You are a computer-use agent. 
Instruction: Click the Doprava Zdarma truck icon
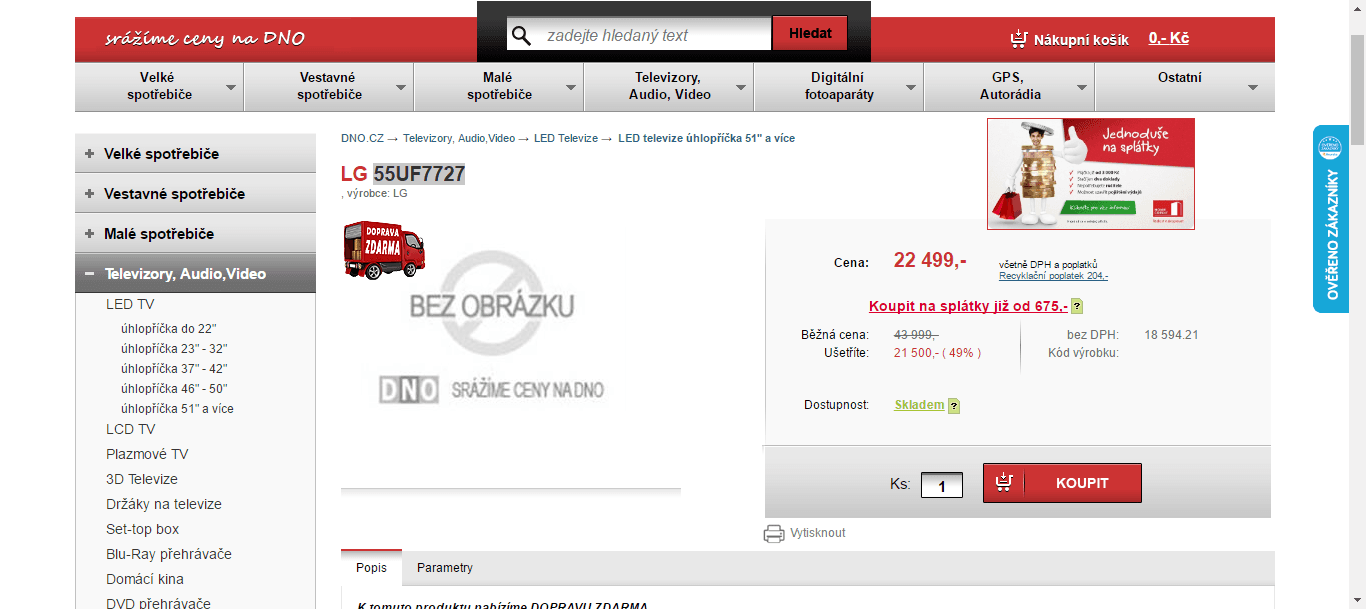point(383,249)
